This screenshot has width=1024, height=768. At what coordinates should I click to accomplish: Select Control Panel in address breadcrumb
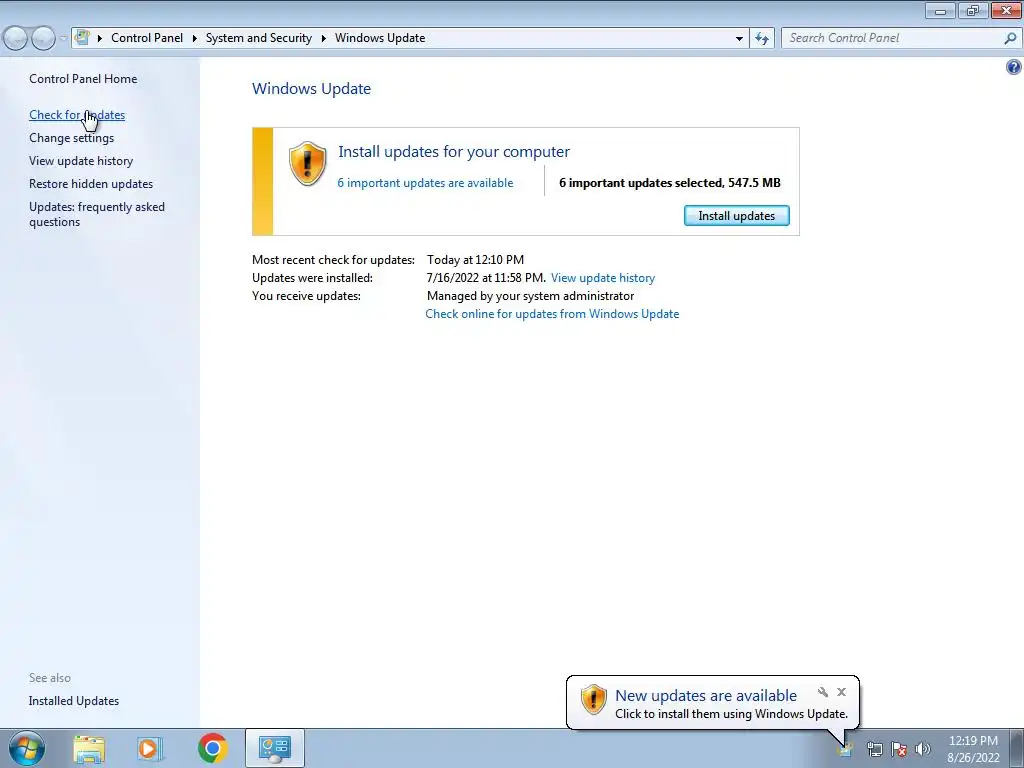(x=147, y=38)
